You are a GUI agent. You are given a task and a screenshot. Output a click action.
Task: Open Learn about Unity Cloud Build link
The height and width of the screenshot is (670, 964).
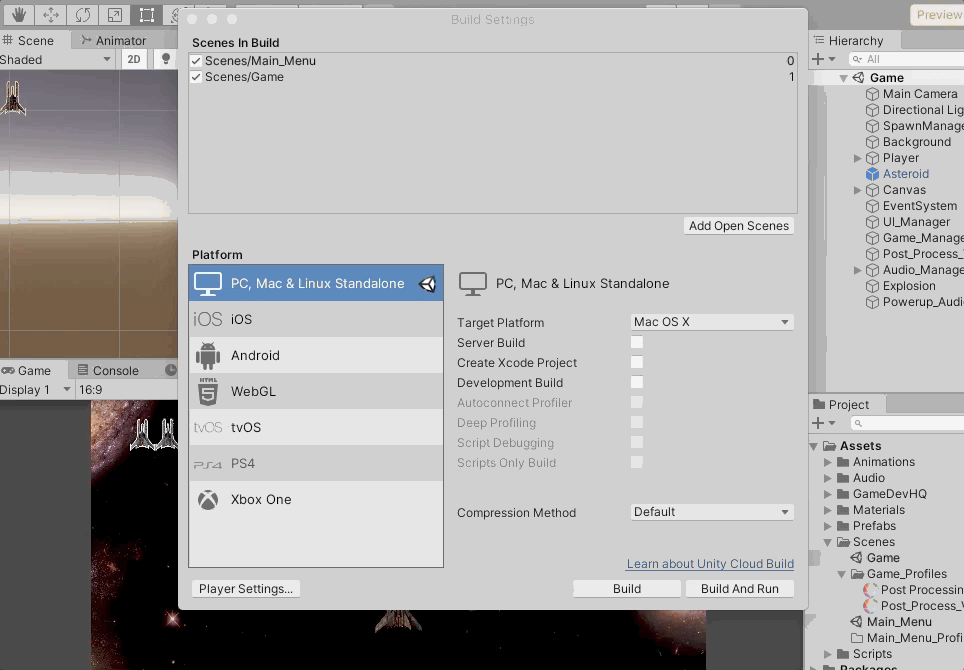pos(710,564)
